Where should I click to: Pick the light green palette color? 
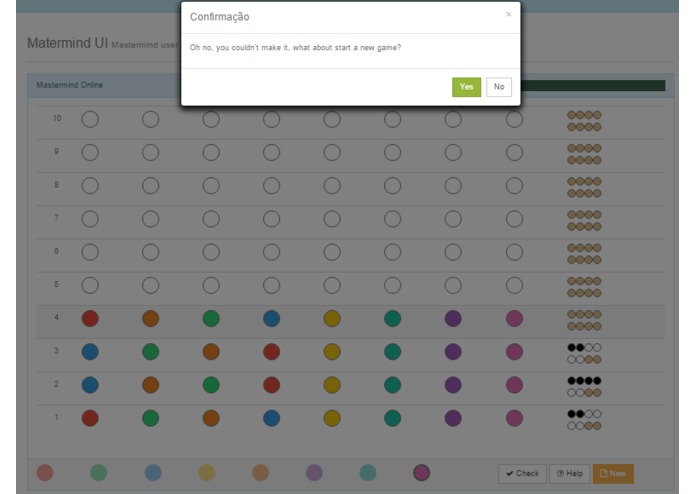coord(99,473)
